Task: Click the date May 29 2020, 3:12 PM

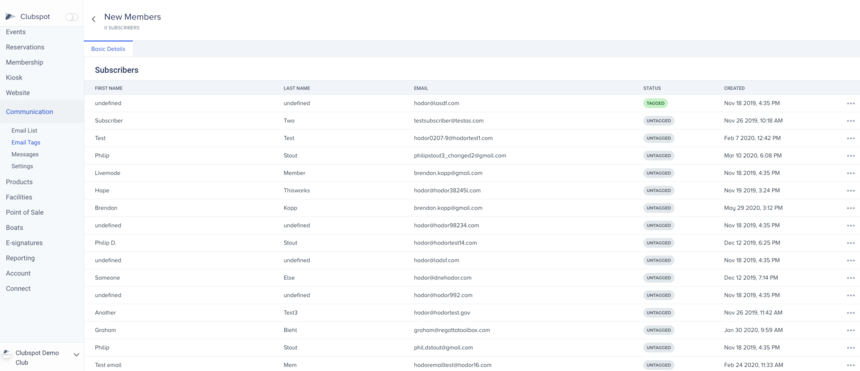Action: click(x=753, y=208)
